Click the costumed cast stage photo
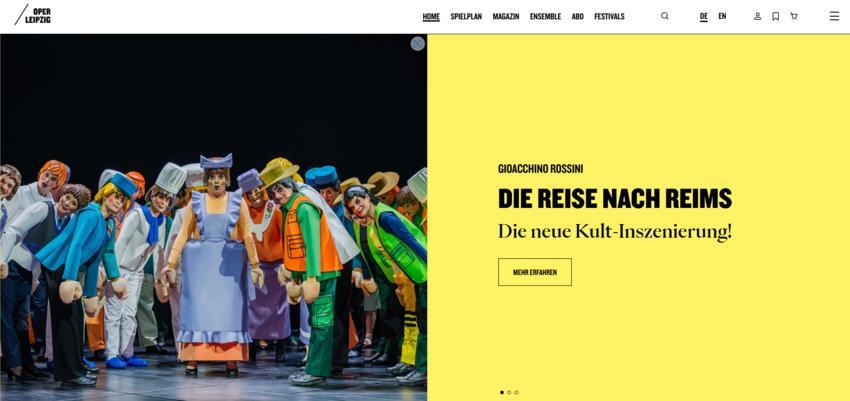The height and width of the screenshot is (401, 850). pos(214,217)
